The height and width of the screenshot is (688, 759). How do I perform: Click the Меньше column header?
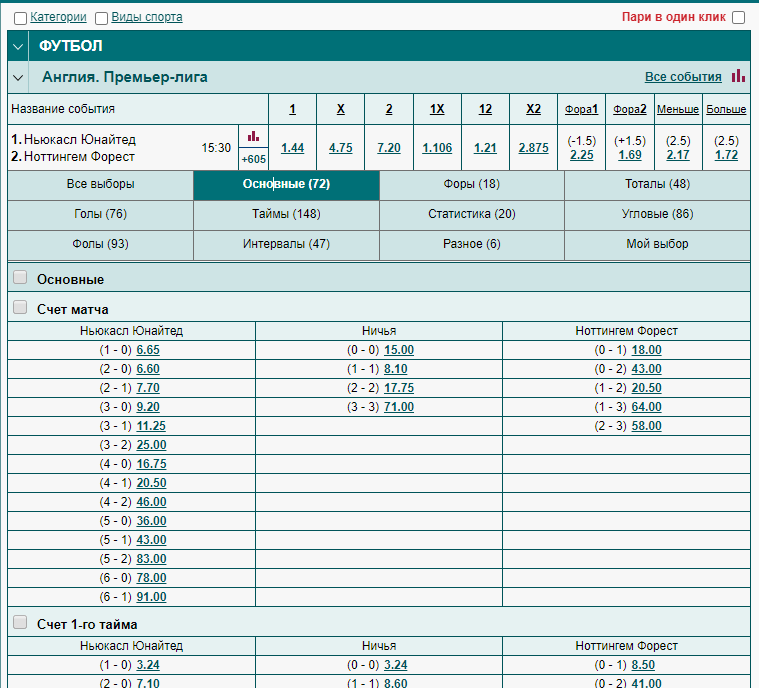(x=678, y=109)
